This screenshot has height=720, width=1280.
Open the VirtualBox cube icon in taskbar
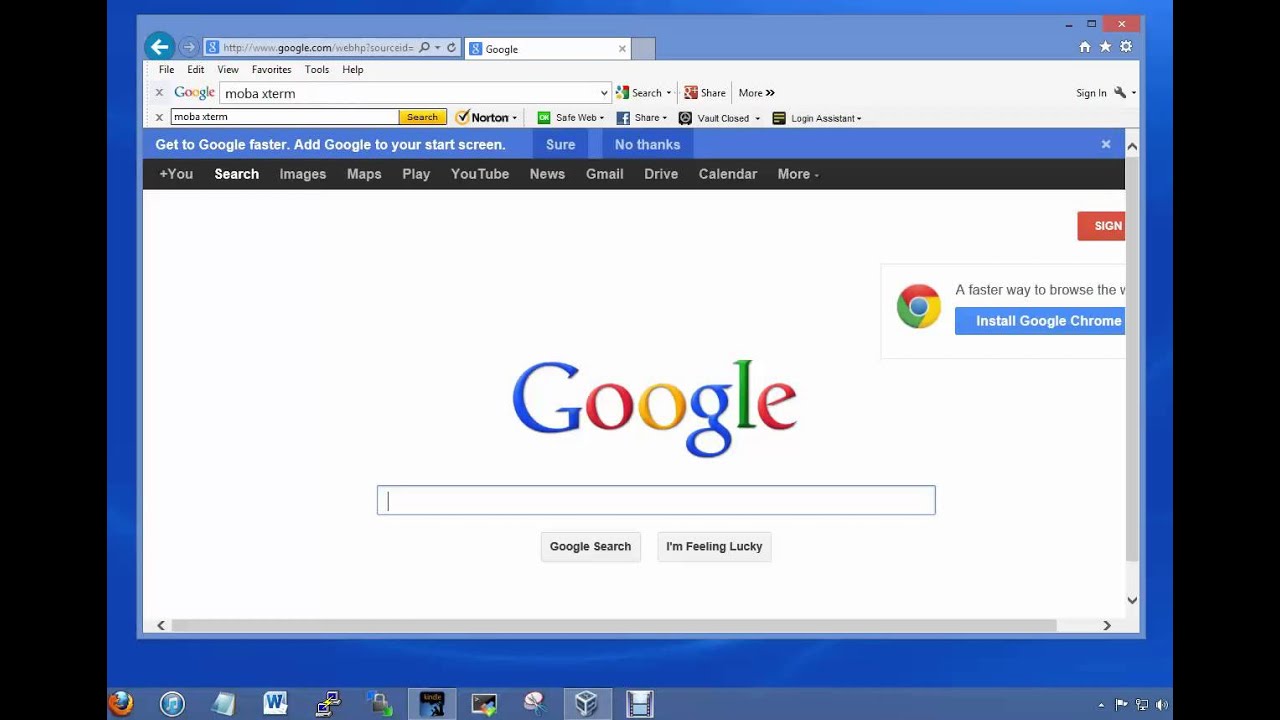point(587,704)
